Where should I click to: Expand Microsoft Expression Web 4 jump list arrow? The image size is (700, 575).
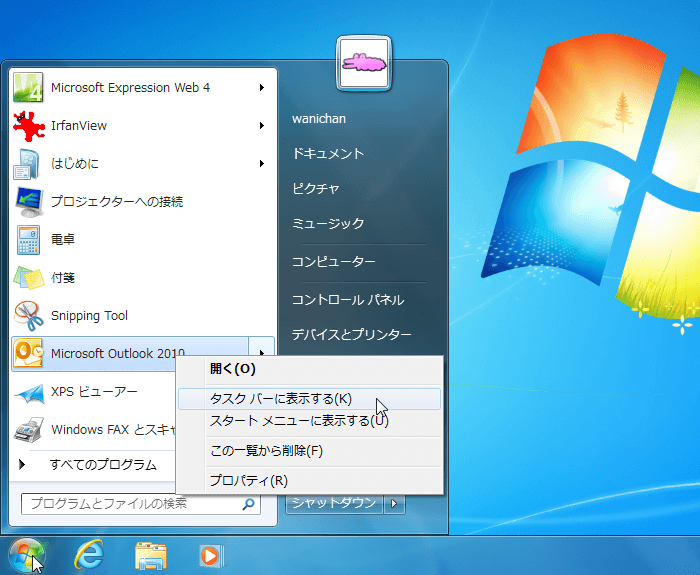[x=262, y=88]
